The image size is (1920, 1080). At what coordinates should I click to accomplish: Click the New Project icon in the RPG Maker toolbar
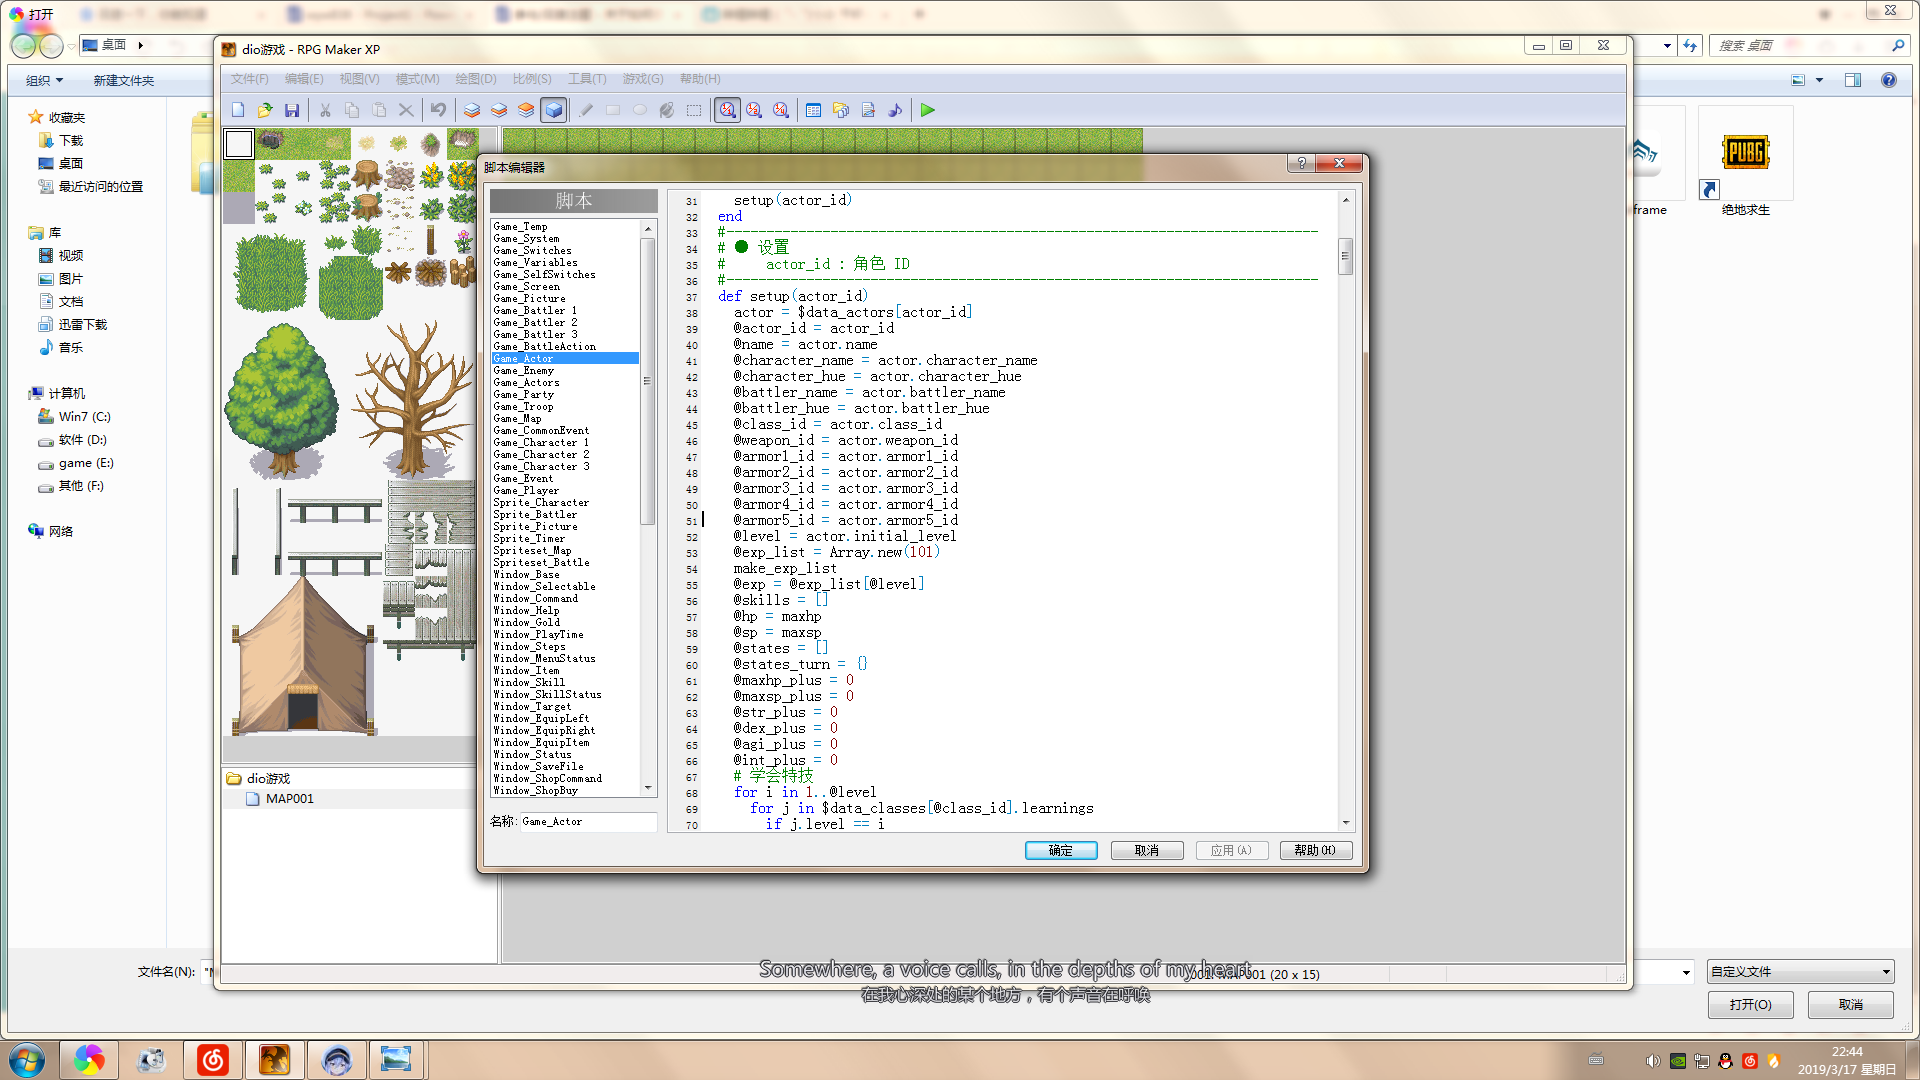click(238, 110)
